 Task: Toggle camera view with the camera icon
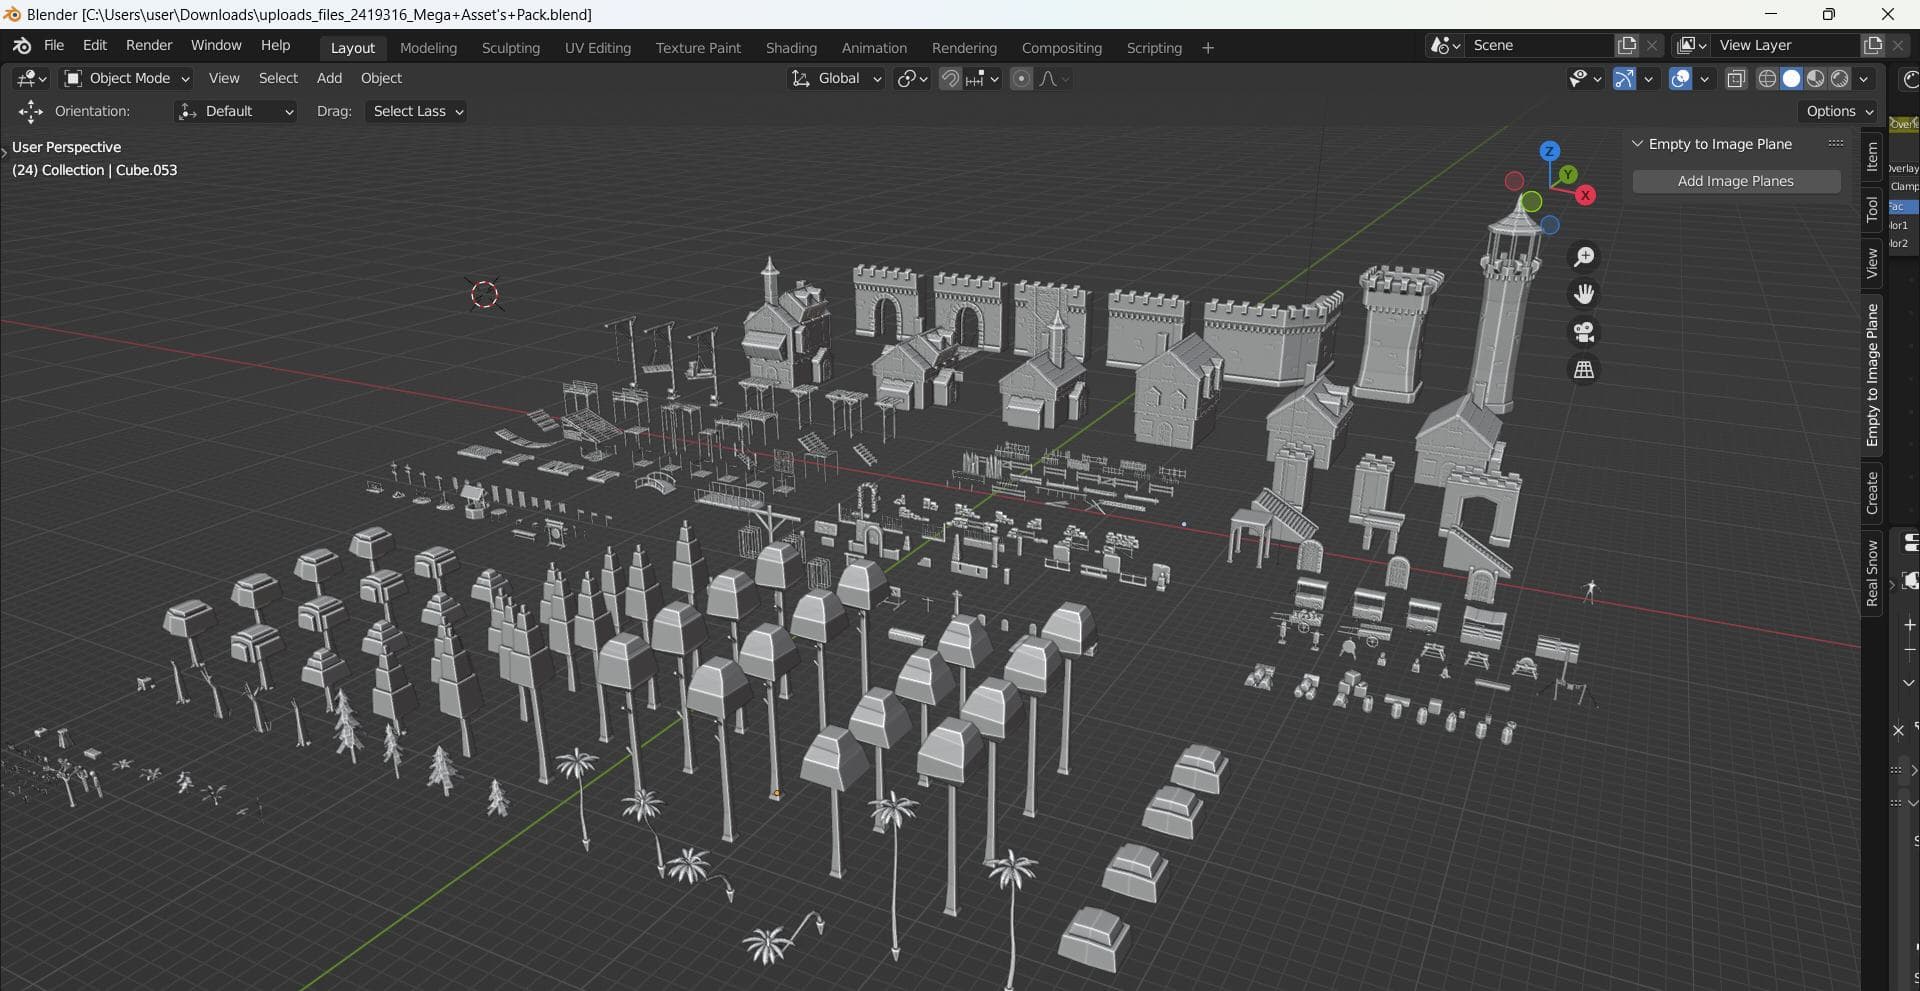pyautogui.click(x=1584, y=332)
